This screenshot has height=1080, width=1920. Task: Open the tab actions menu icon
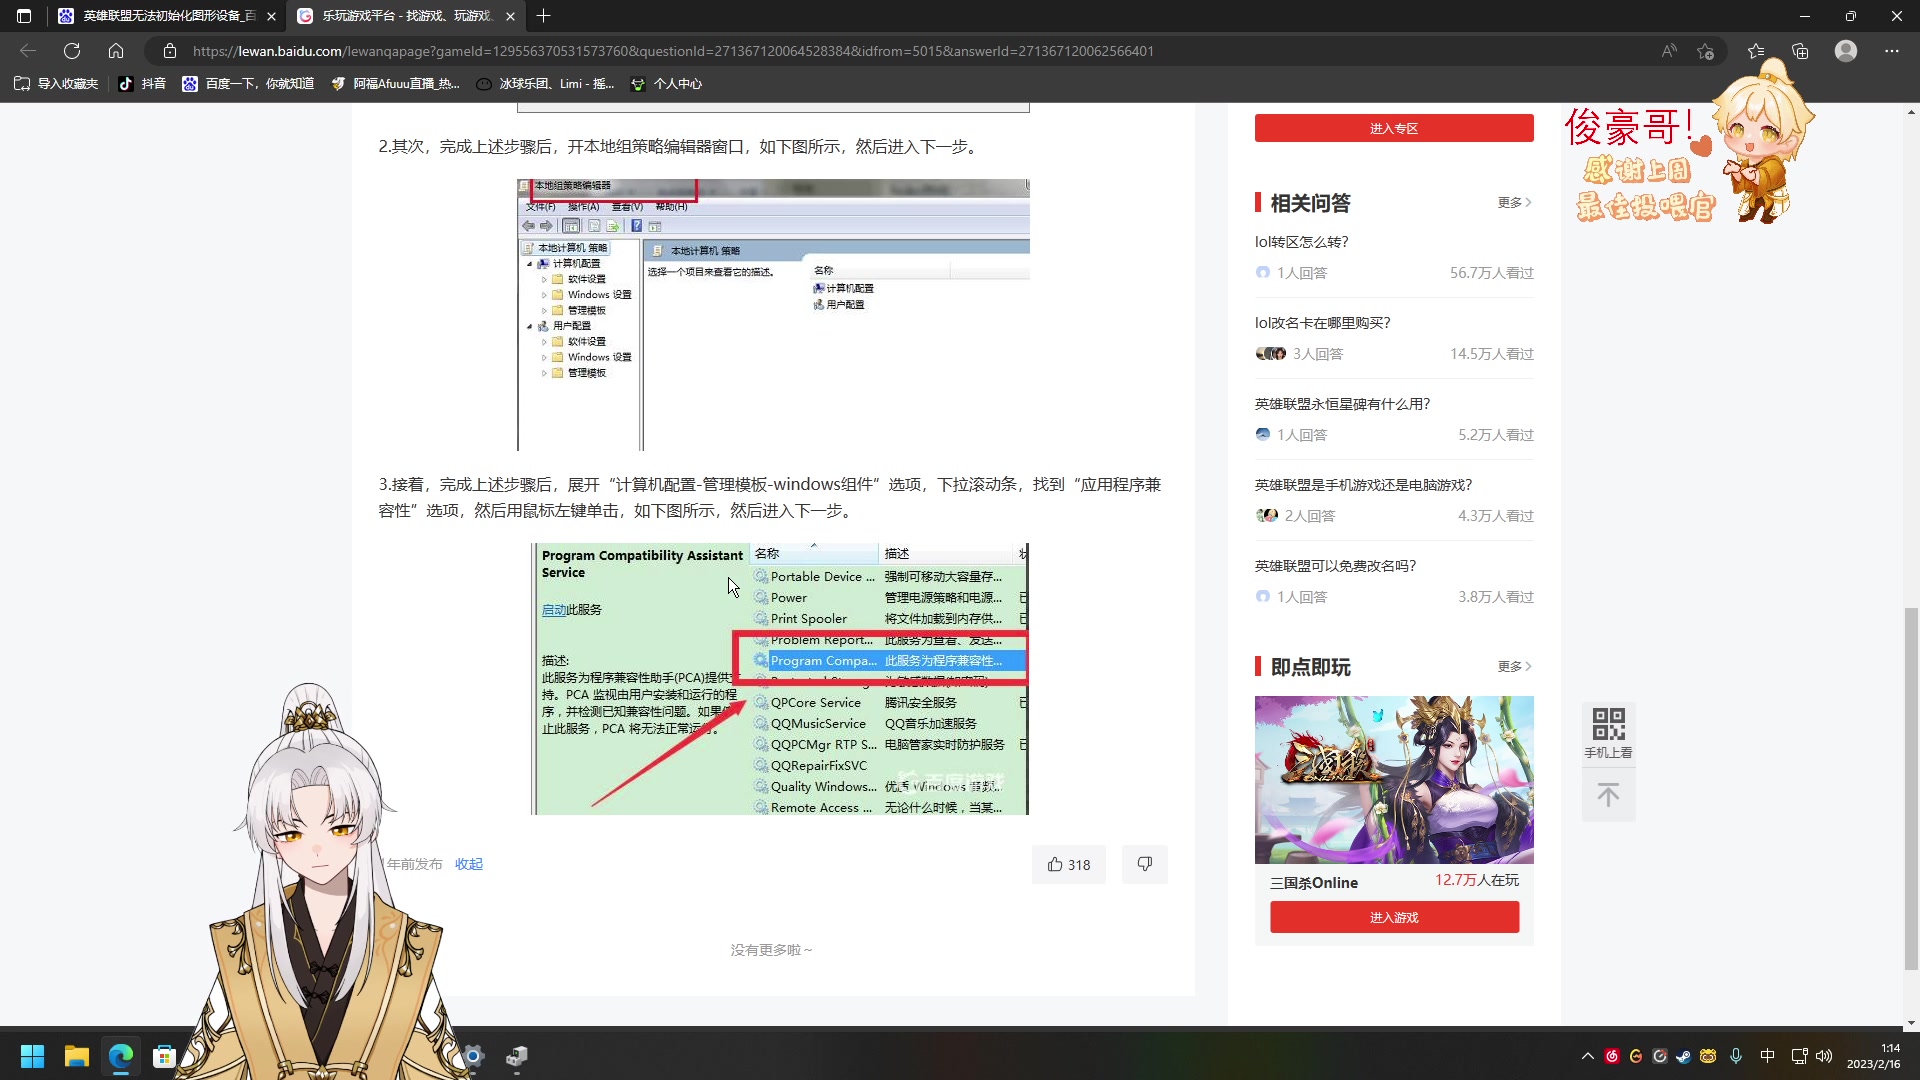tap(24, 16)
